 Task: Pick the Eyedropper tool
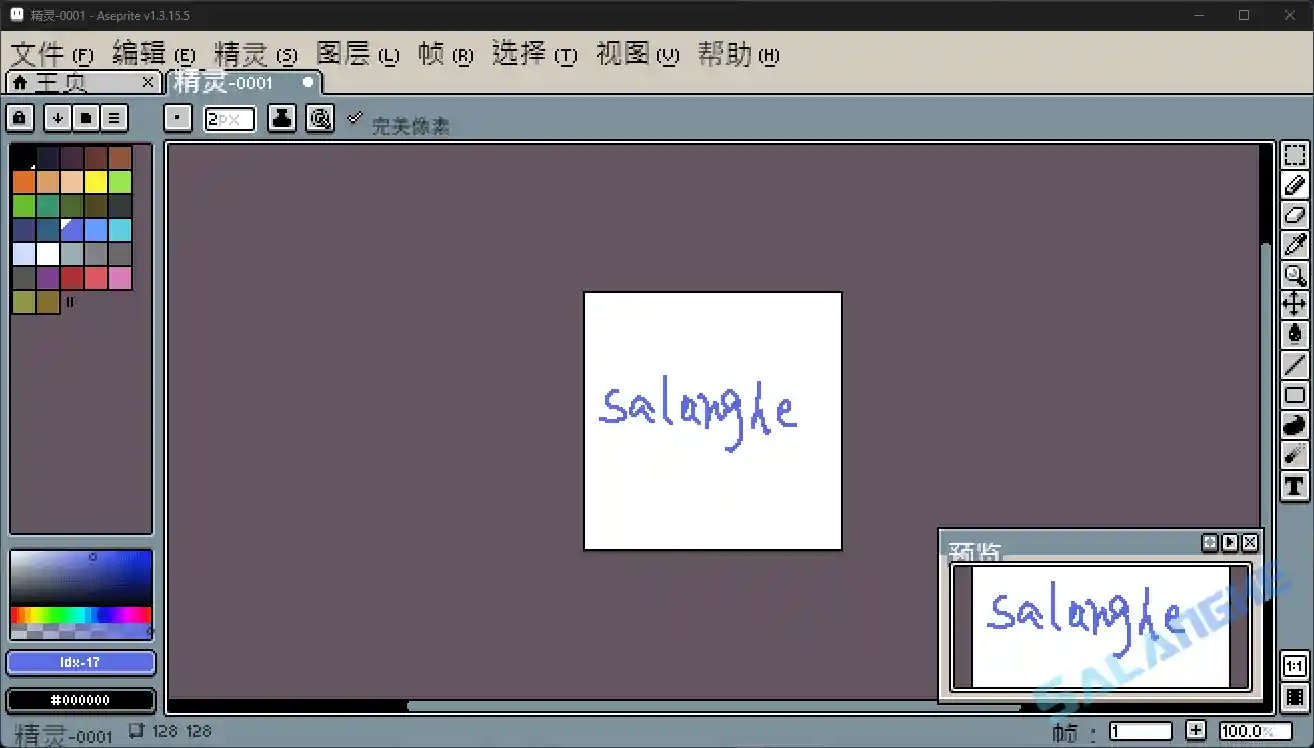(x=1294, y=245)
